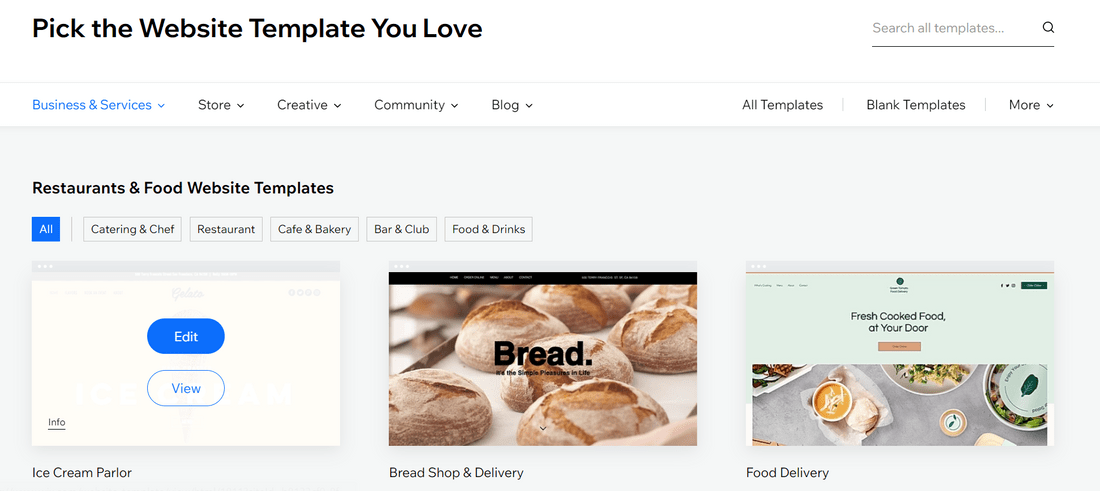
Task: Click the social icons in the Food Delivery preview
Action: point(1008,285)
